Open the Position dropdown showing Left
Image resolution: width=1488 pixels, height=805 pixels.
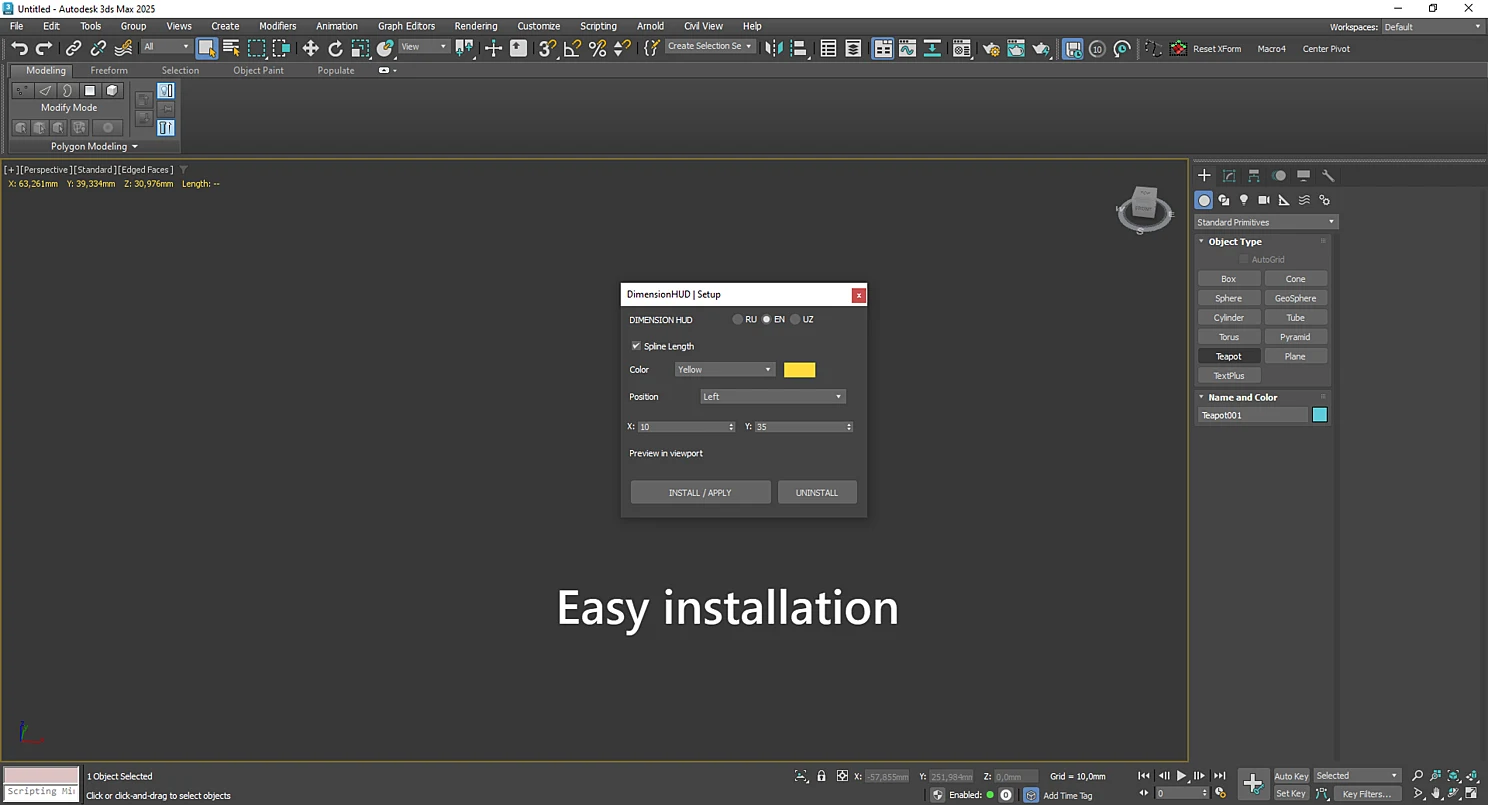pyautogui.click(x=772, y=397)
